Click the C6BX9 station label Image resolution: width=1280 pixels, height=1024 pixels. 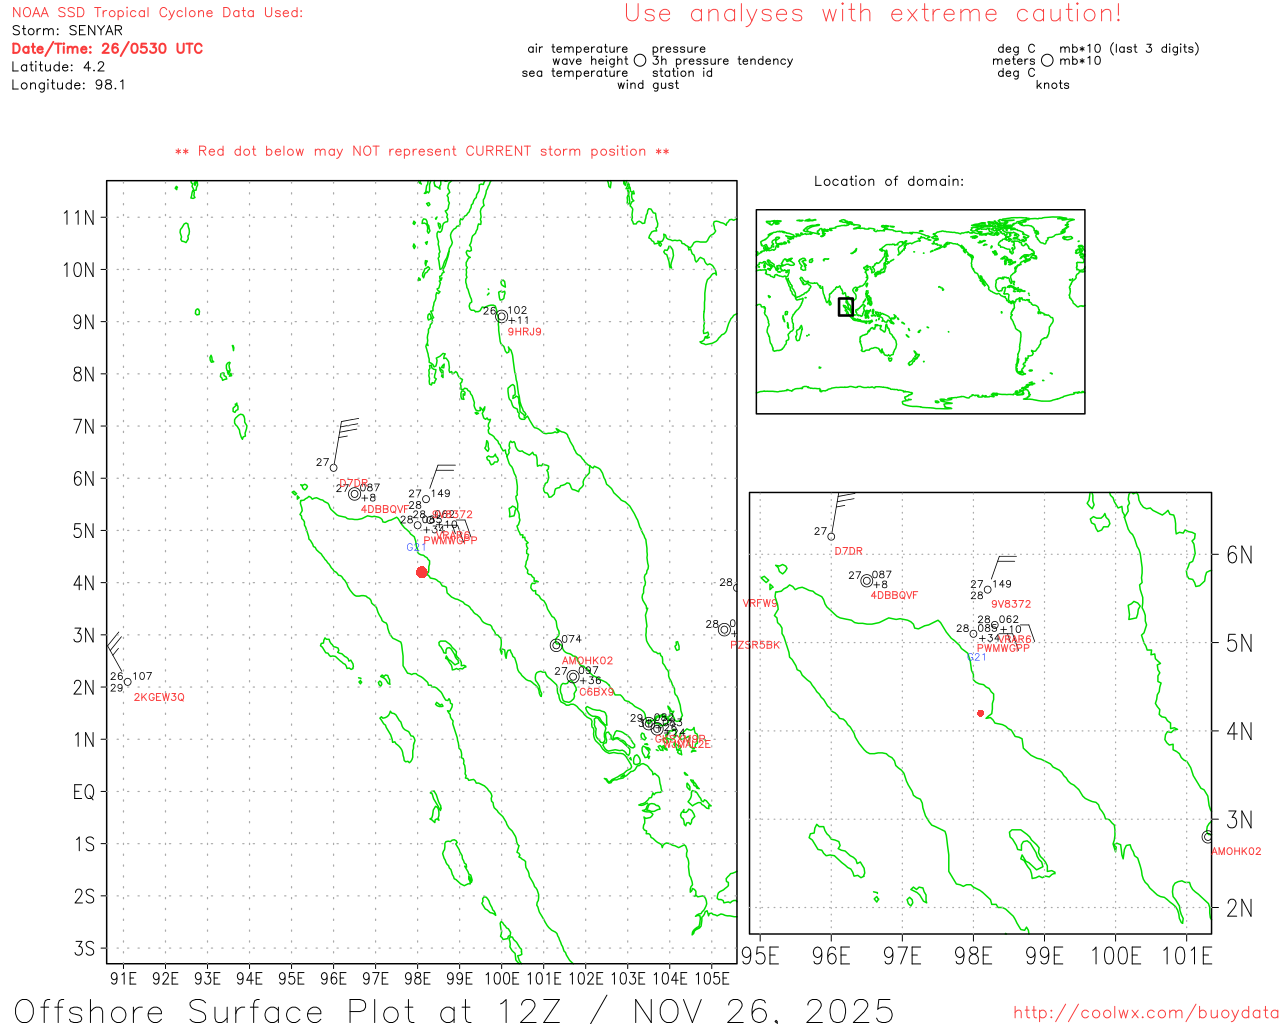click(x=596, y=692)
